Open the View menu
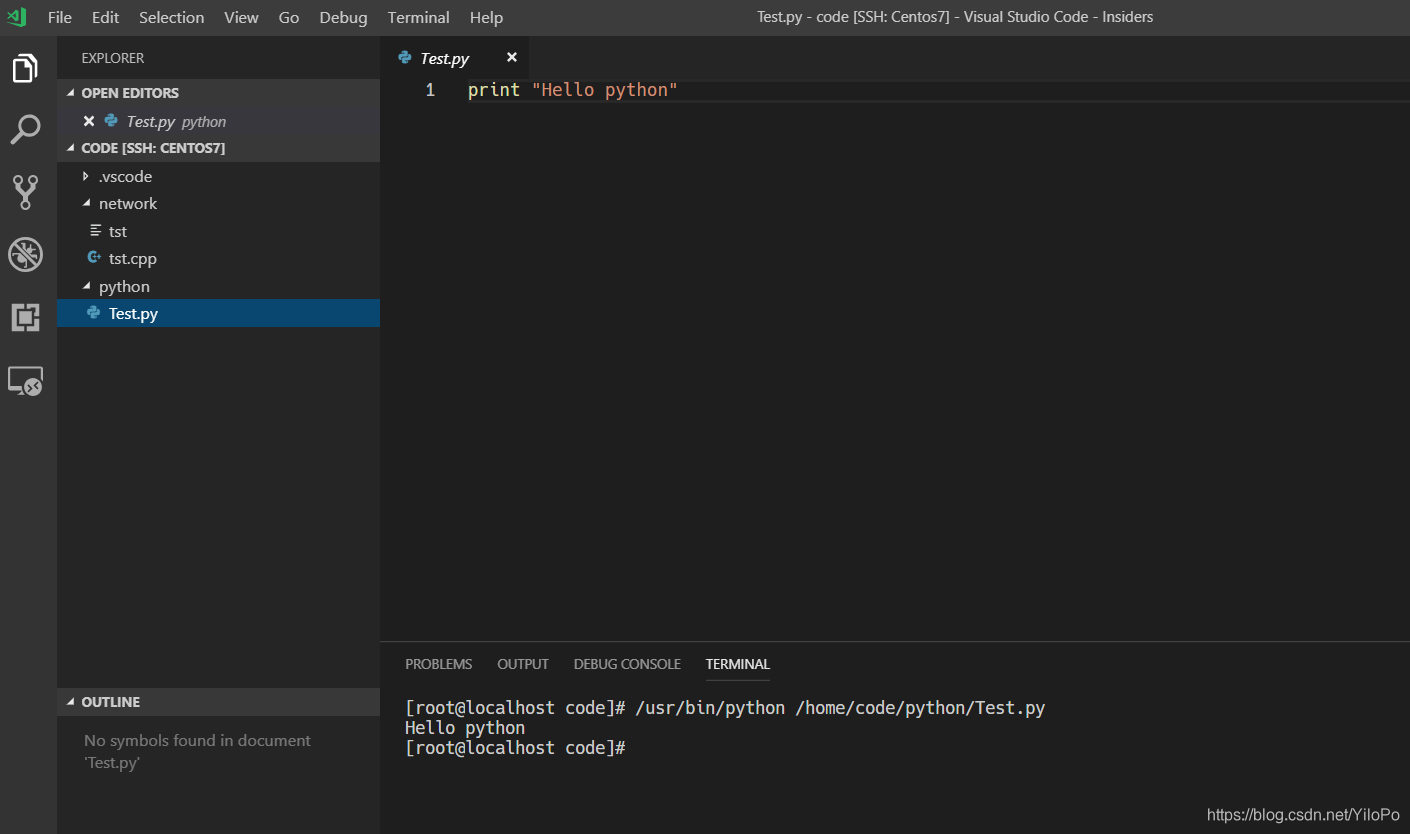The height and width of the screenshot is (834, 1410). click(x=241, y=17)
